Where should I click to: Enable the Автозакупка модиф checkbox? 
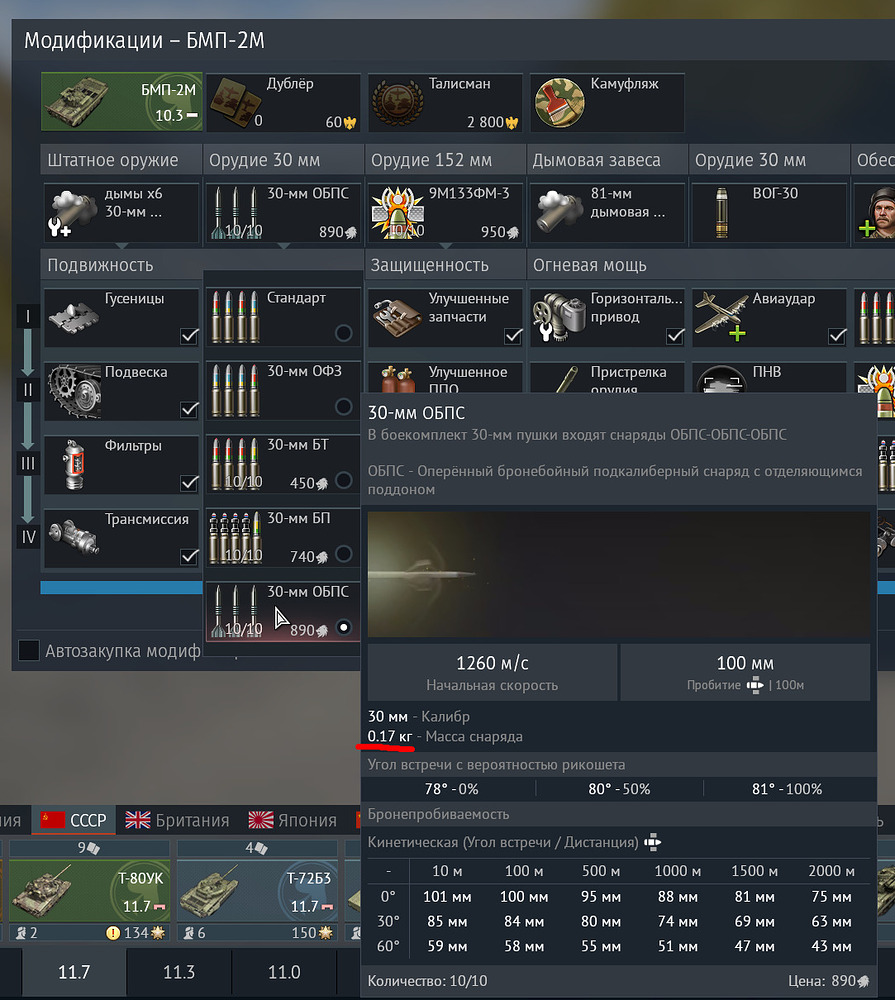(x=29, y=651)
